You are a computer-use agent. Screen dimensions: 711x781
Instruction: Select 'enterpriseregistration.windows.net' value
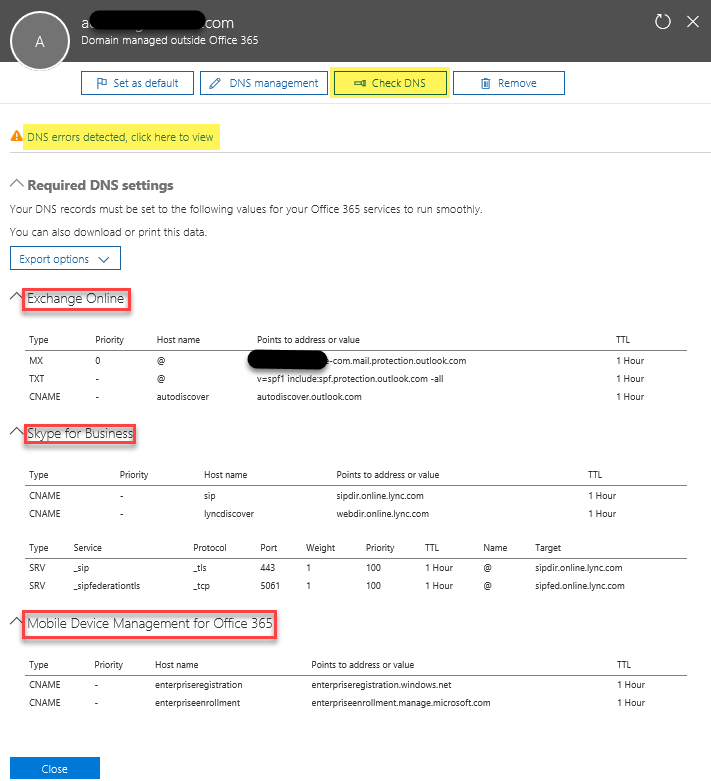(381, 685)
